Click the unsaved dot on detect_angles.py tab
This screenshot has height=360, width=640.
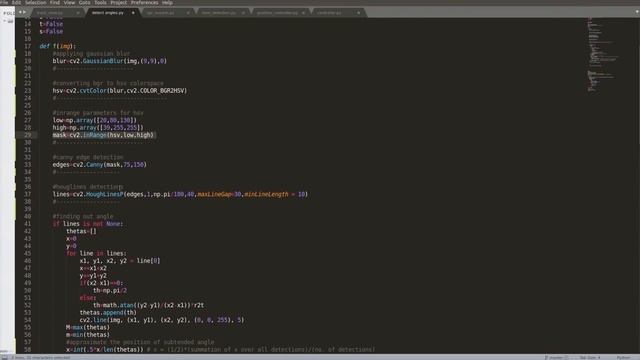pyautogui.click(x=133, y=13)
